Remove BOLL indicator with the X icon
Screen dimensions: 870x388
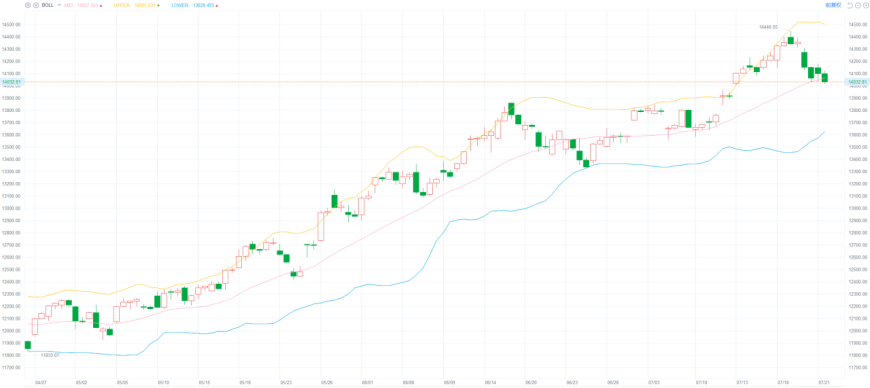[x=36, y=4]
